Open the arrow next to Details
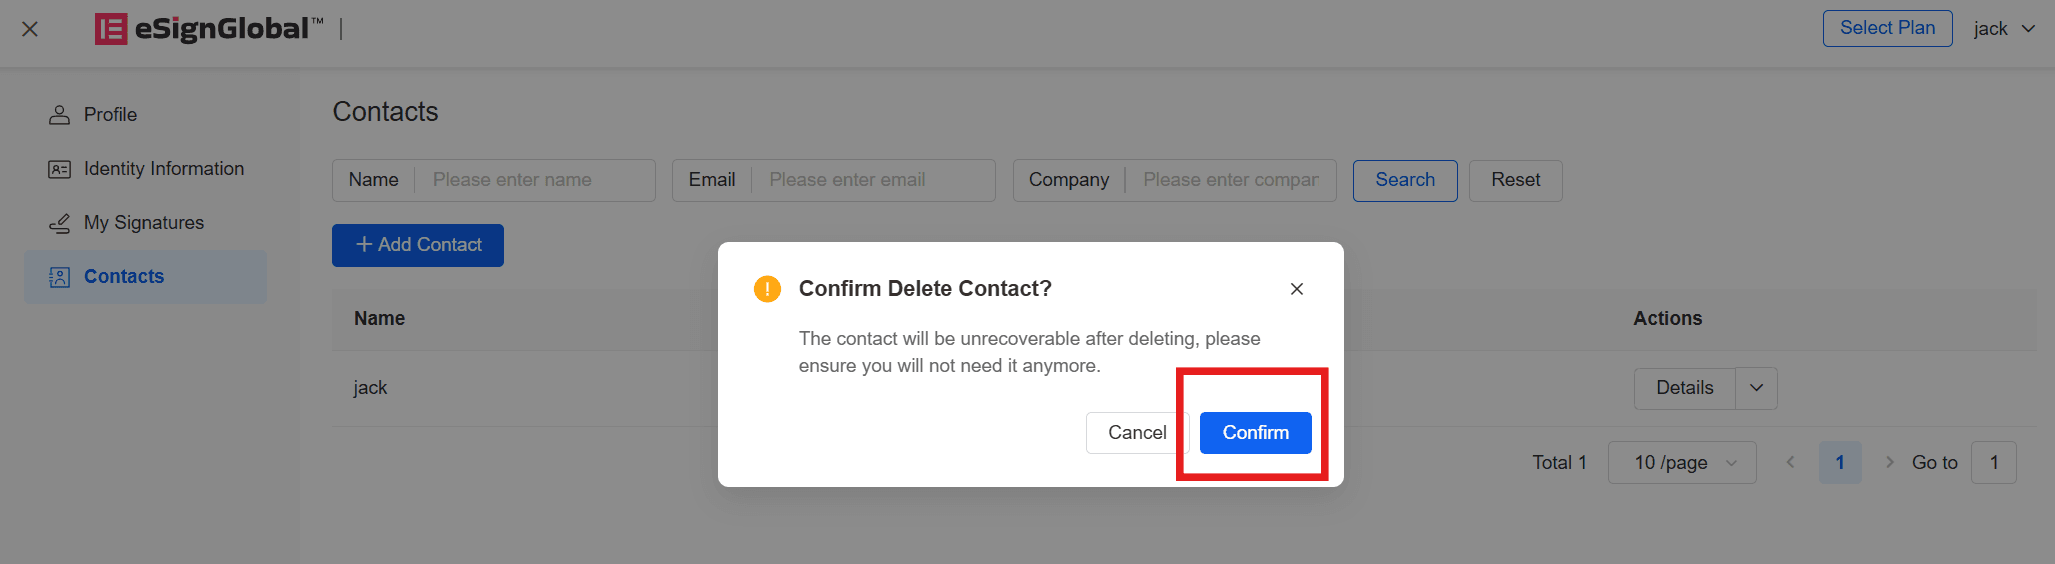Screen dimensions: 2055x564 1756,388
